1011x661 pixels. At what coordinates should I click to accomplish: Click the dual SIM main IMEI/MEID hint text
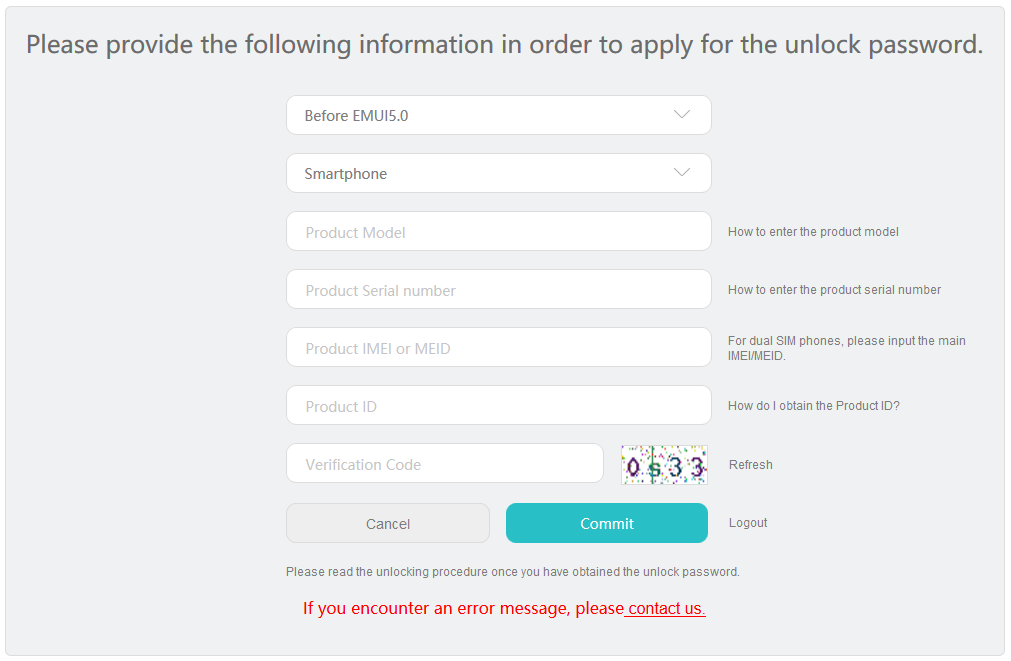846,348
